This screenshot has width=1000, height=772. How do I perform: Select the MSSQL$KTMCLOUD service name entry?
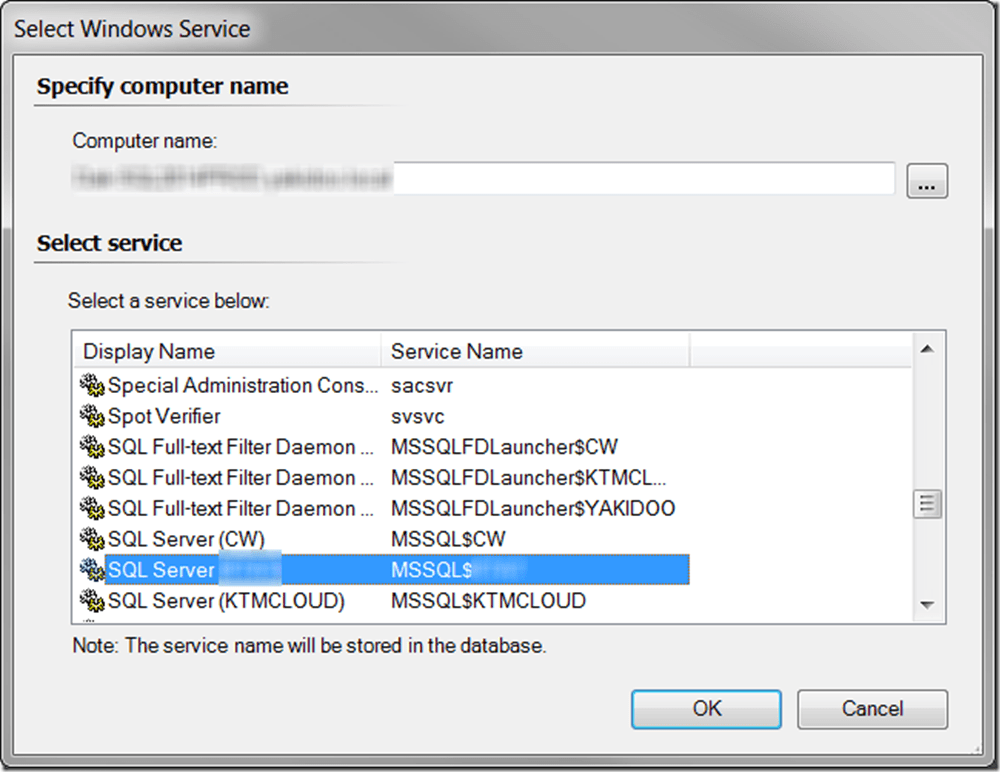(x=488, y=601)
